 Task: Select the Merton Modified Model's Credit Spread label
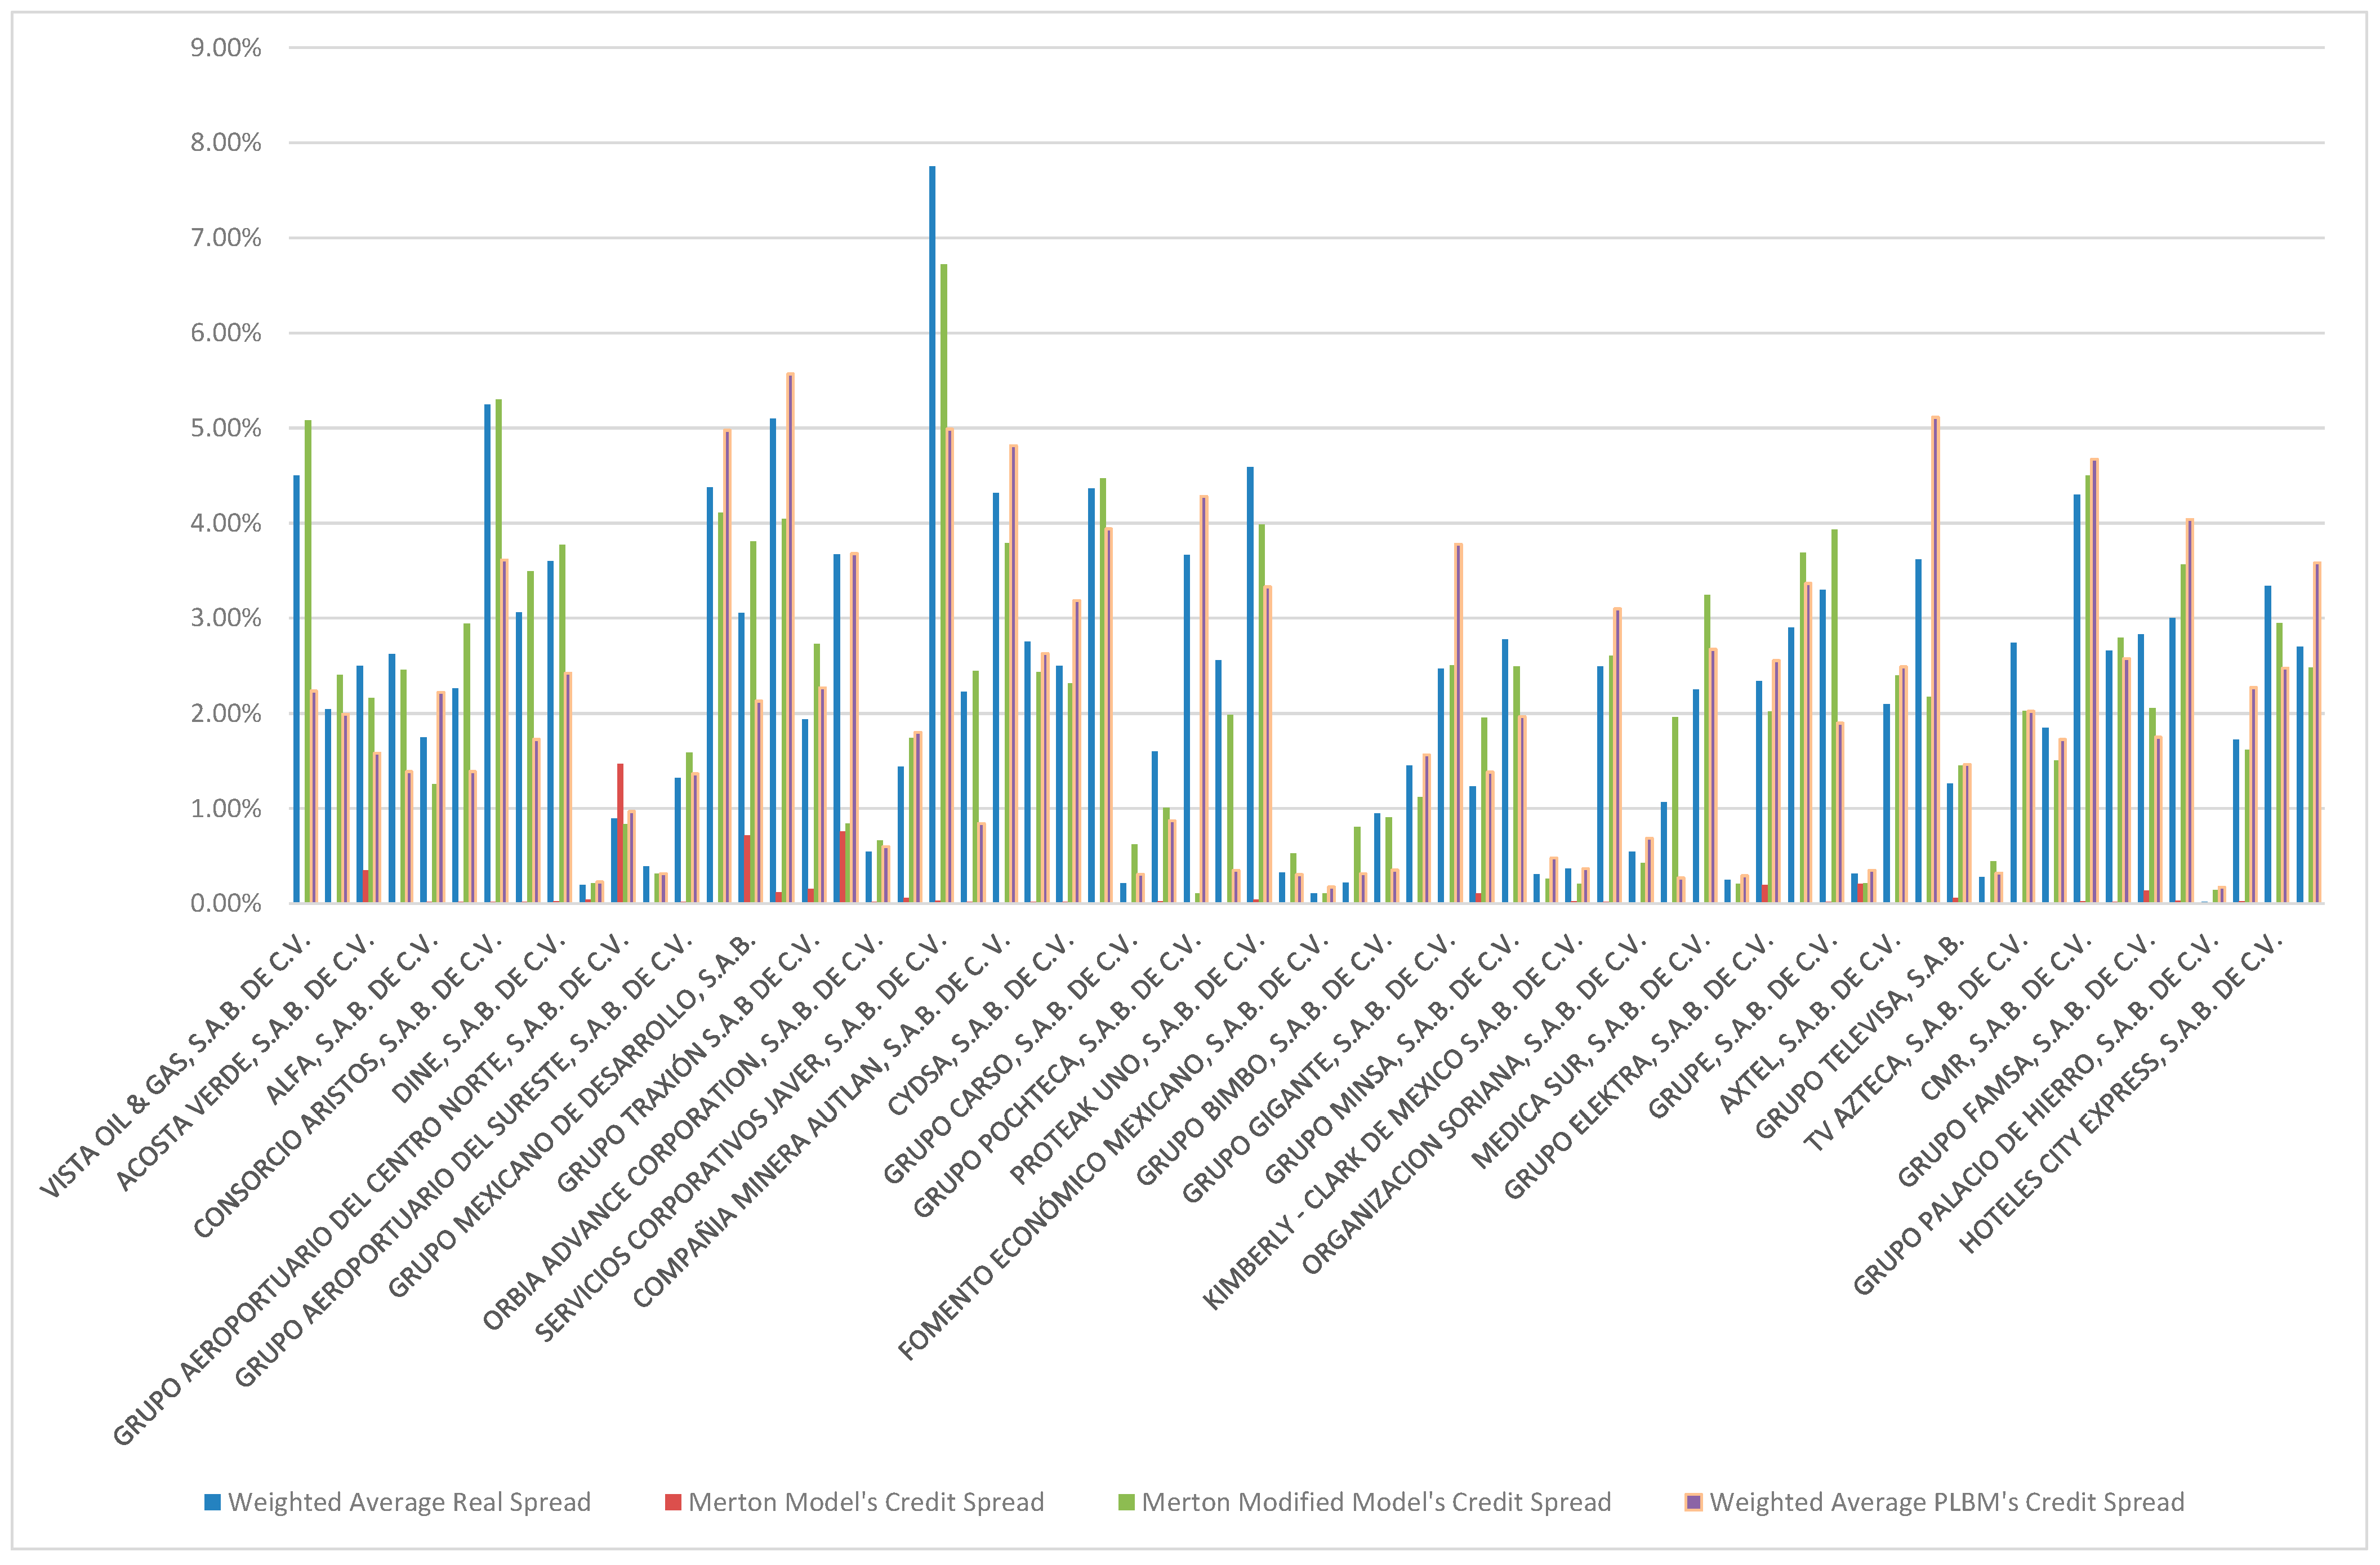[x=1376, y=1502]
